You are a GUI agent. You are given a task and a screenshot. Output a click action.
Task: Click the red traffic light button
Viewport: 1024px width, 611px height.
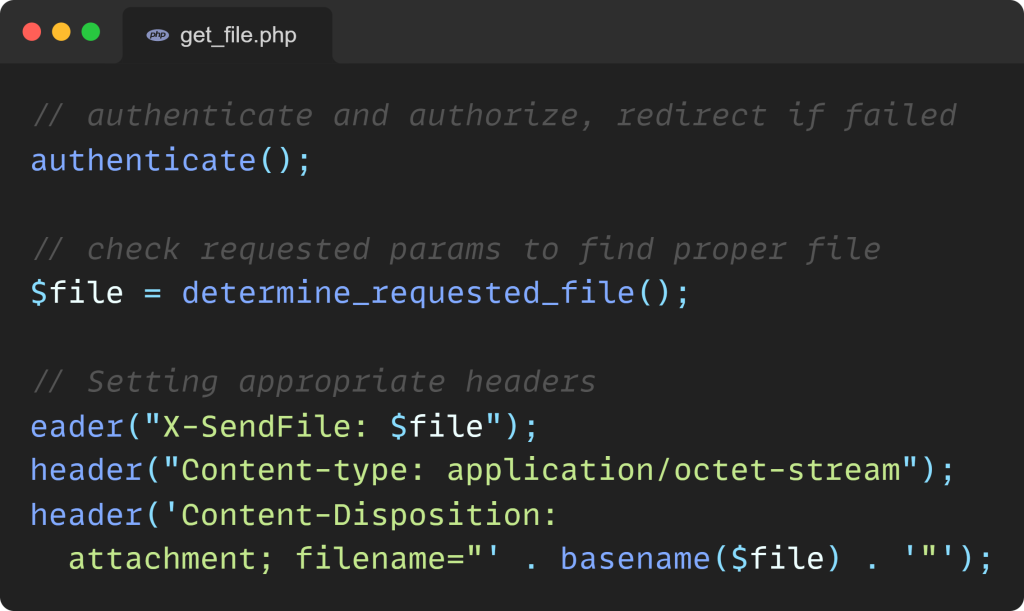click(x=30, y=31)
